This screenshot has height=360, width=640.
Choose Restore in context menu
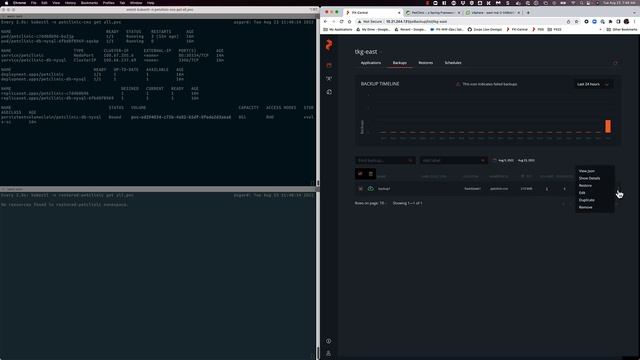click(585, 186)
